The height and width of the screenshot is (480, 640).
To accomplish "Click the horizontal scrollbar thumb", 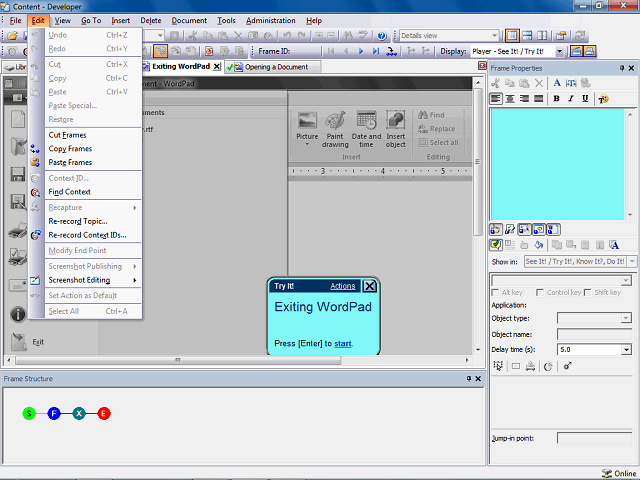I will 178,360.
